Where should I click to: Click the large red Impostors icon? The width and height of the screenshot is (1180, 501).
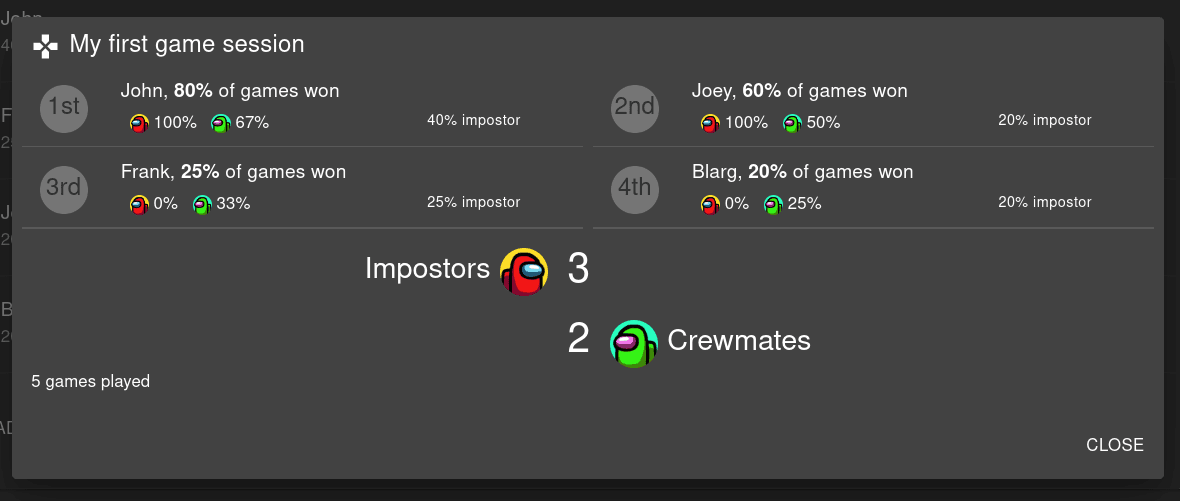524,272
